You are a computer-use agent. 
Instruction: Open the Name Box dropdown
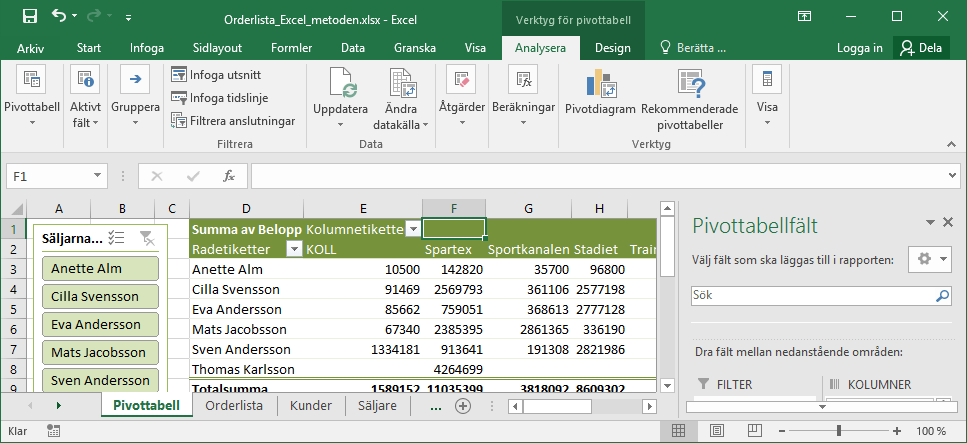tap(97, 176)
